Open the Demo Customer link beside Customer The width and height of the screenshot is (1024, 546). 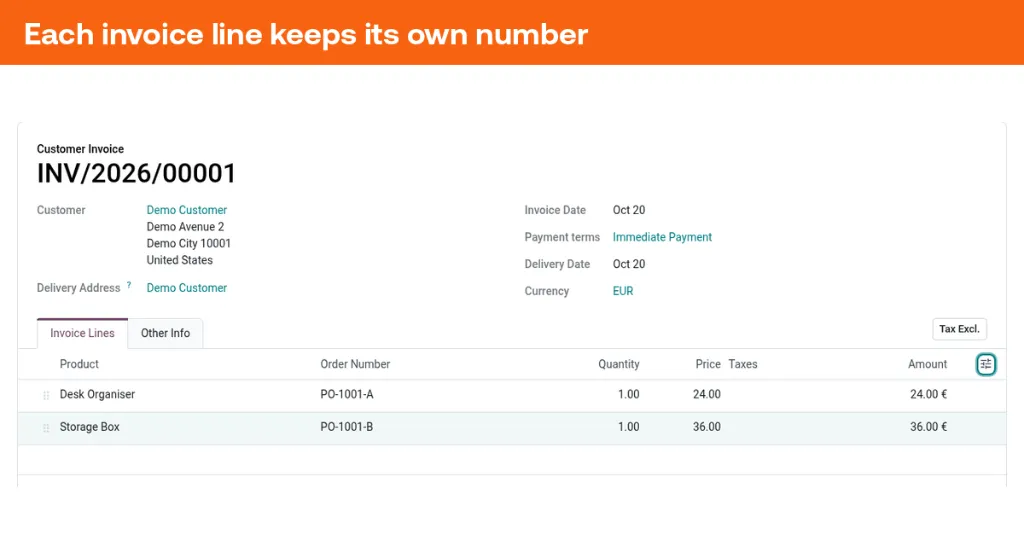coord(187,210)
